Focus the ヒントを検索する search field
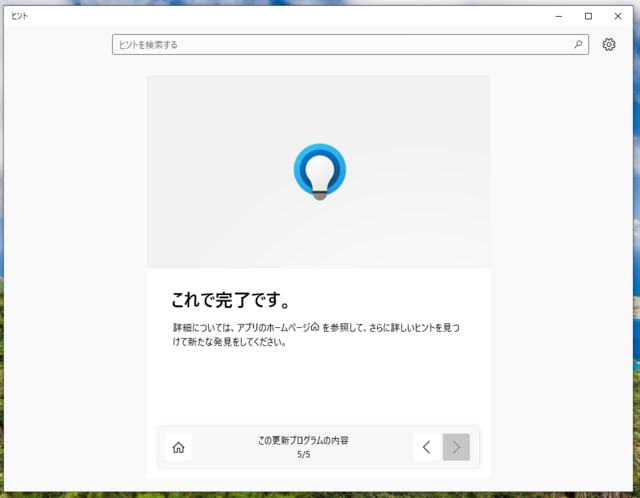This screenshot has height=498, width=640. [x=350, y=44]
